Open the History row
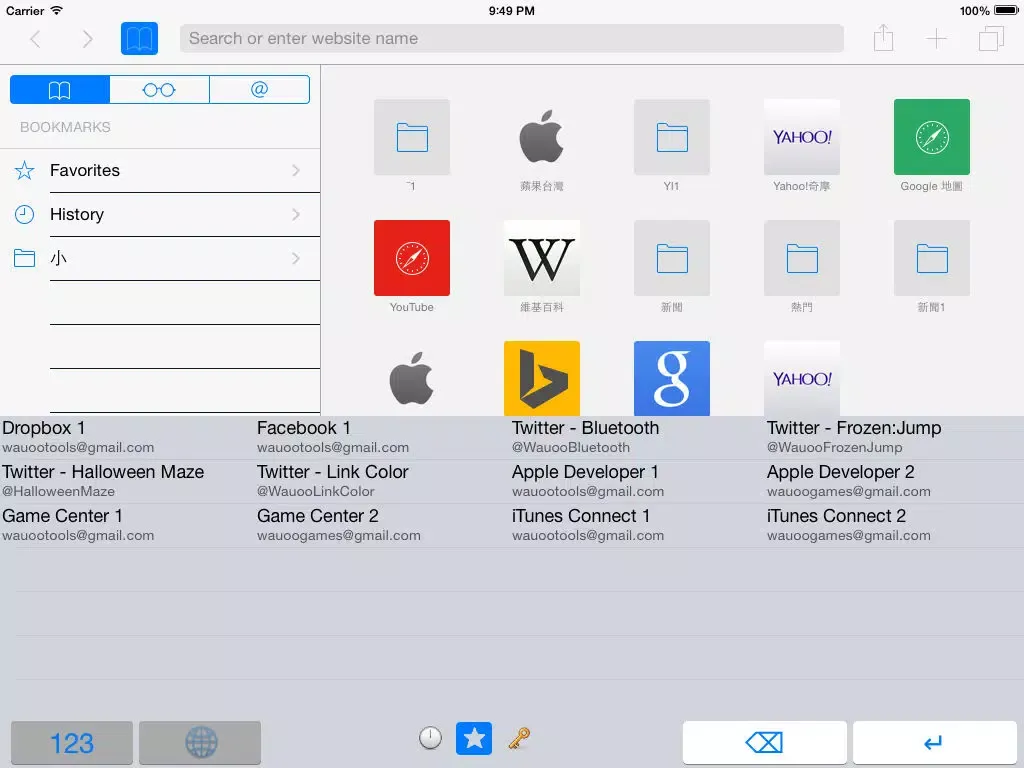 160,214
